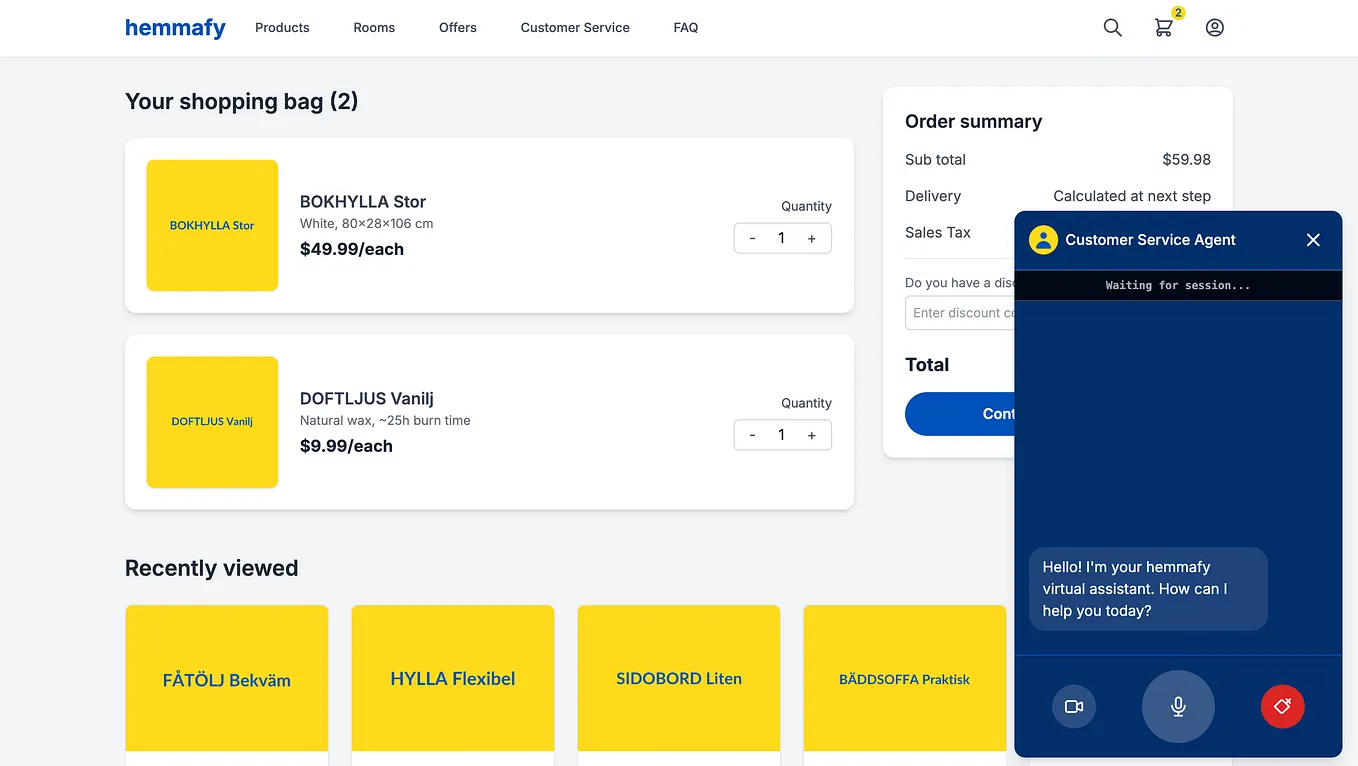The image size is (1358, 766).
Task: Enable the camera in the chat widget
Action: [x=1074, y=707]
